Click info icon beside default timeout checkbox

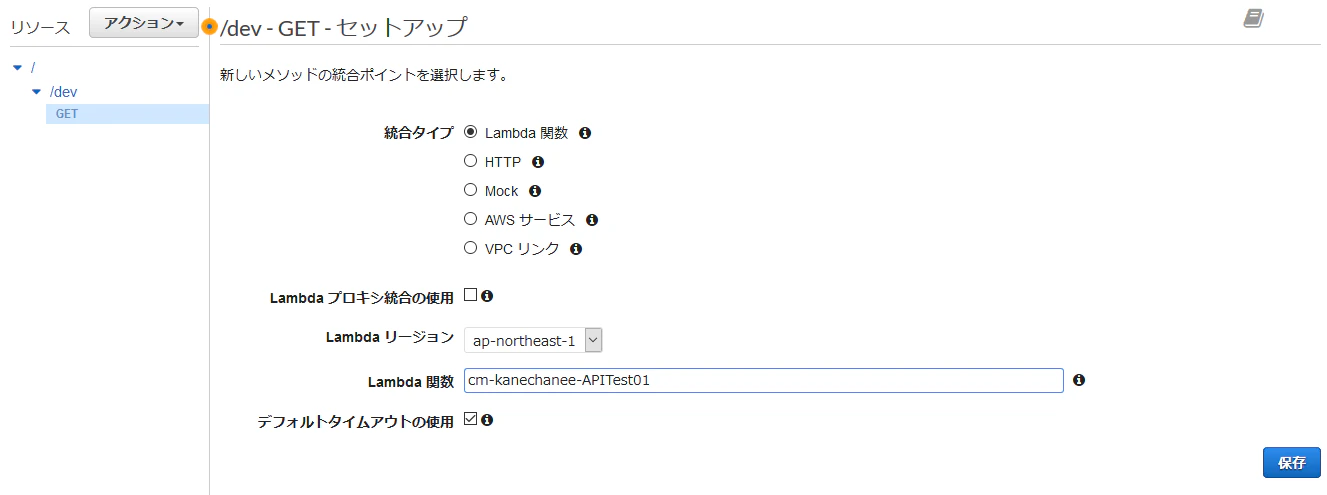pyautogui.click(x=487, y=420)
